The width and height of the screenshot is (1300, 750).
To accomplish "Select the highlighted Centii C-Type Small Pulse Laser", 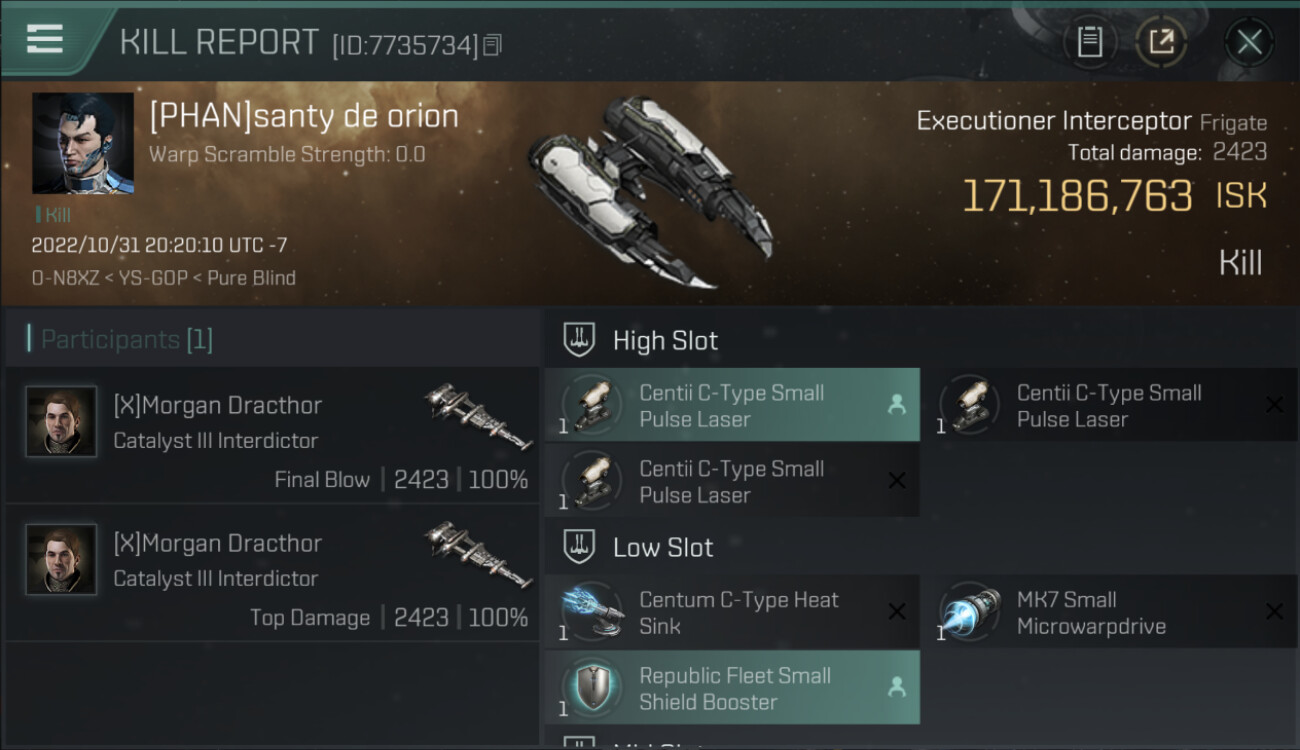I will tap(732, 405).
